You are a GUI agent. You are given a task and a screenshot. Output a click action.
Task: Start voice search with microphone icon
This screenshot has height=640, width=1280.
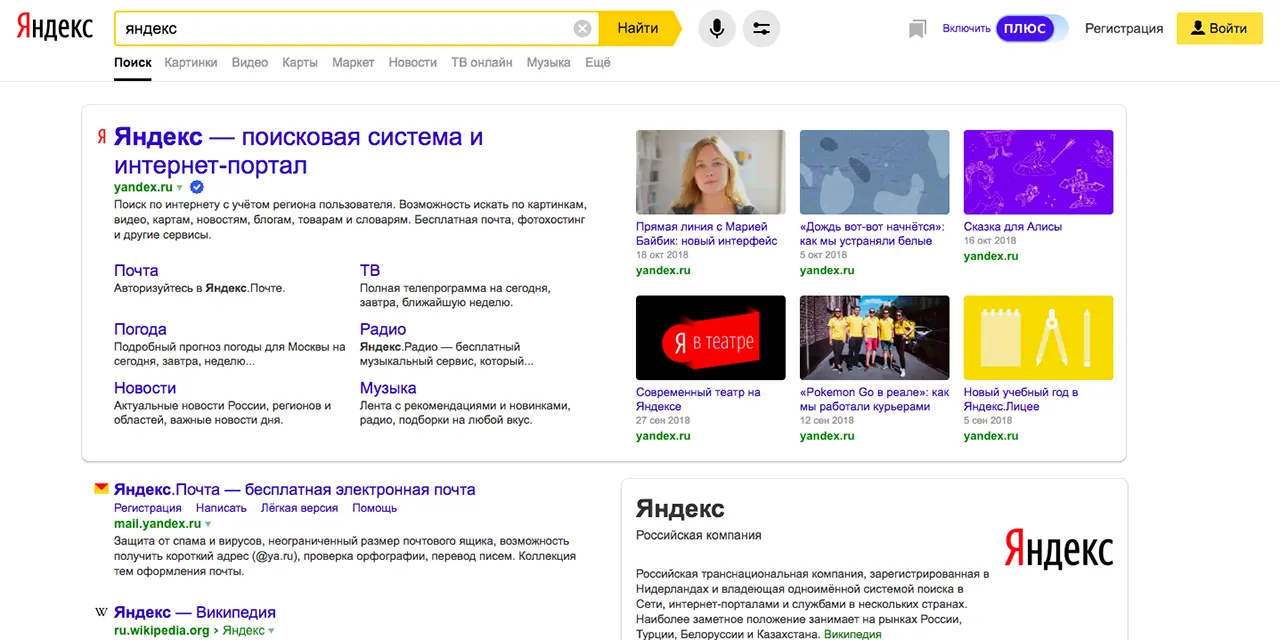pos(717,29)
